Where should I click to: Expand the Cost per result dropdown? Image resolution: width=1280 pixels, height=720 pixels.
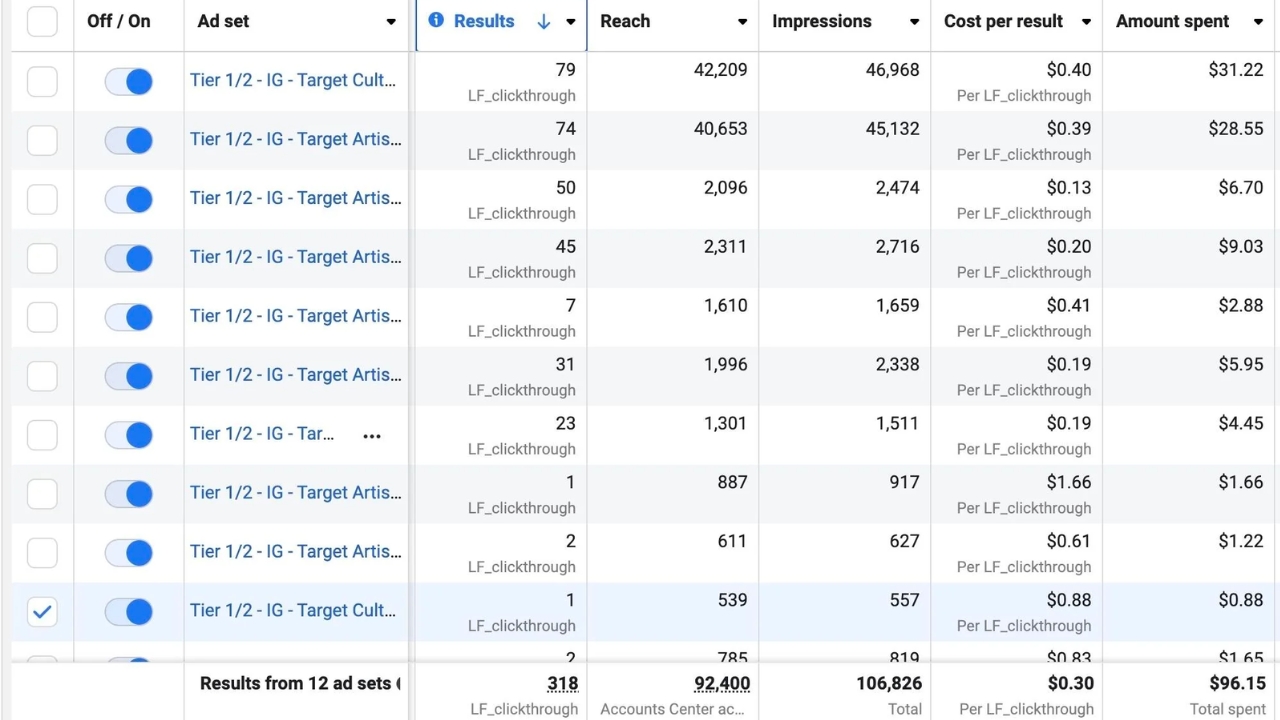[1086, 22]
